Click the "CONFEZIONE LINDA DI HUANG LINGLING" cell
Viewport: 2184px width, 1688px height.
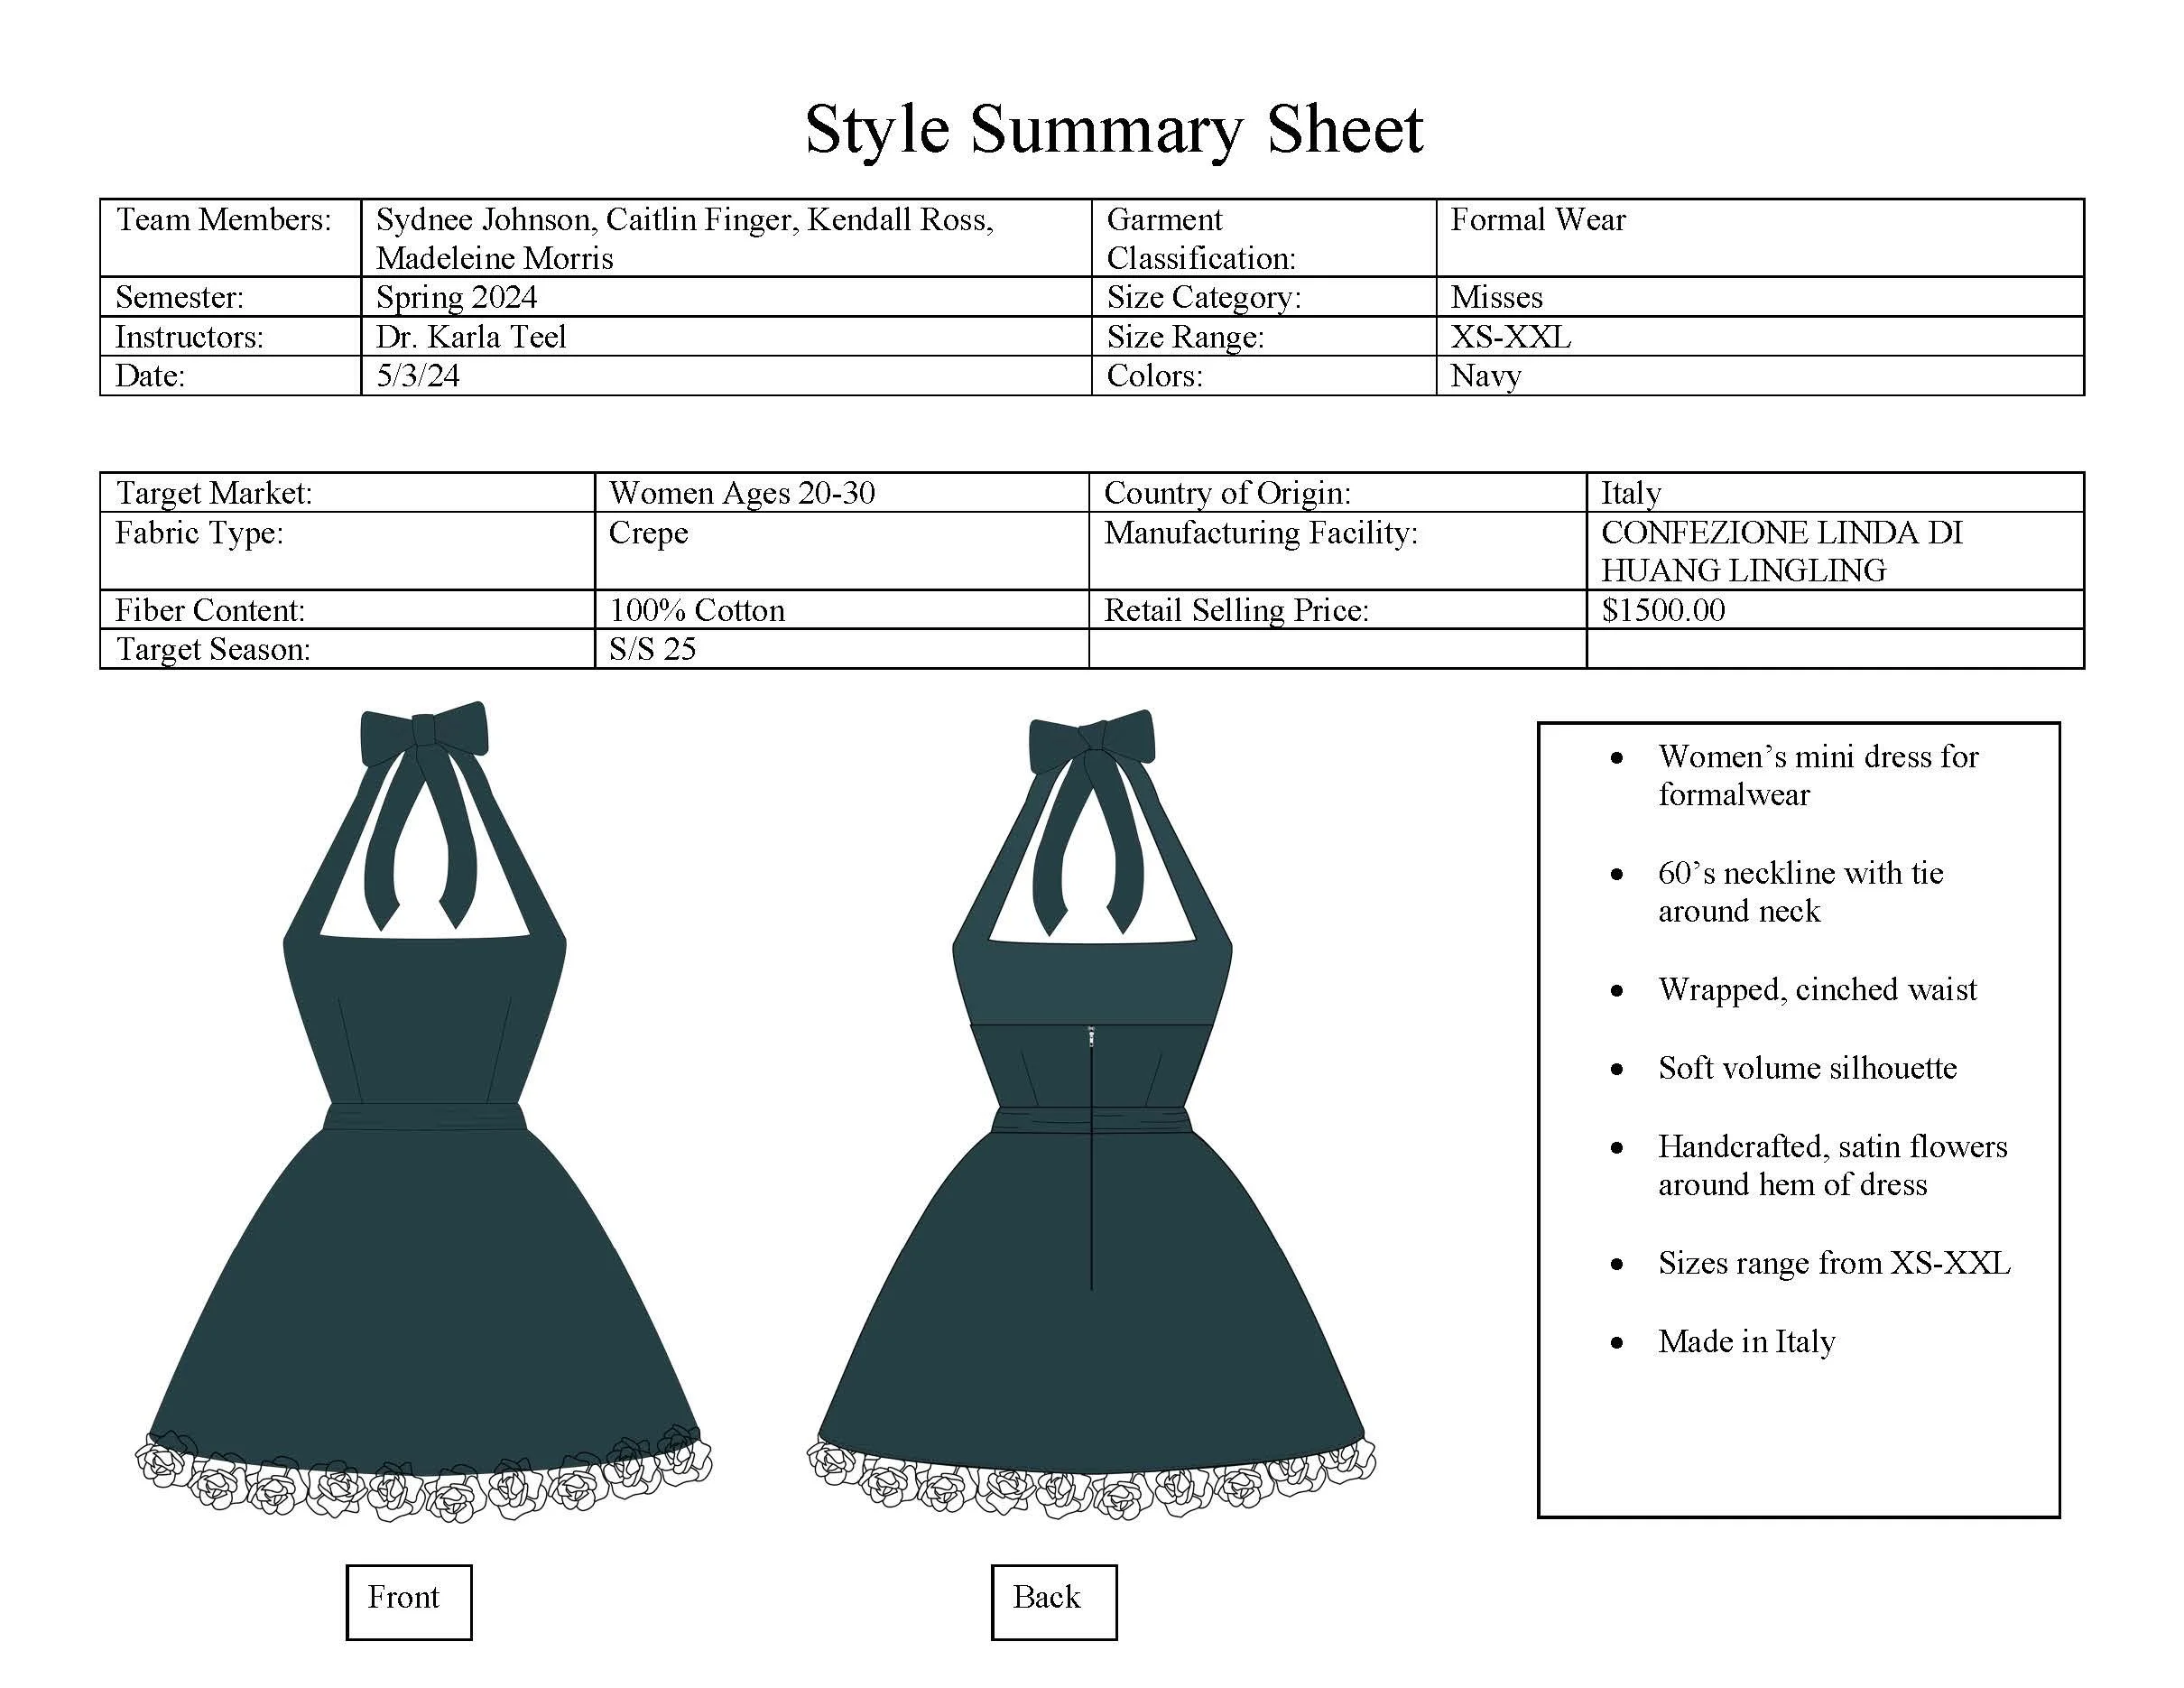(1834, 551)
